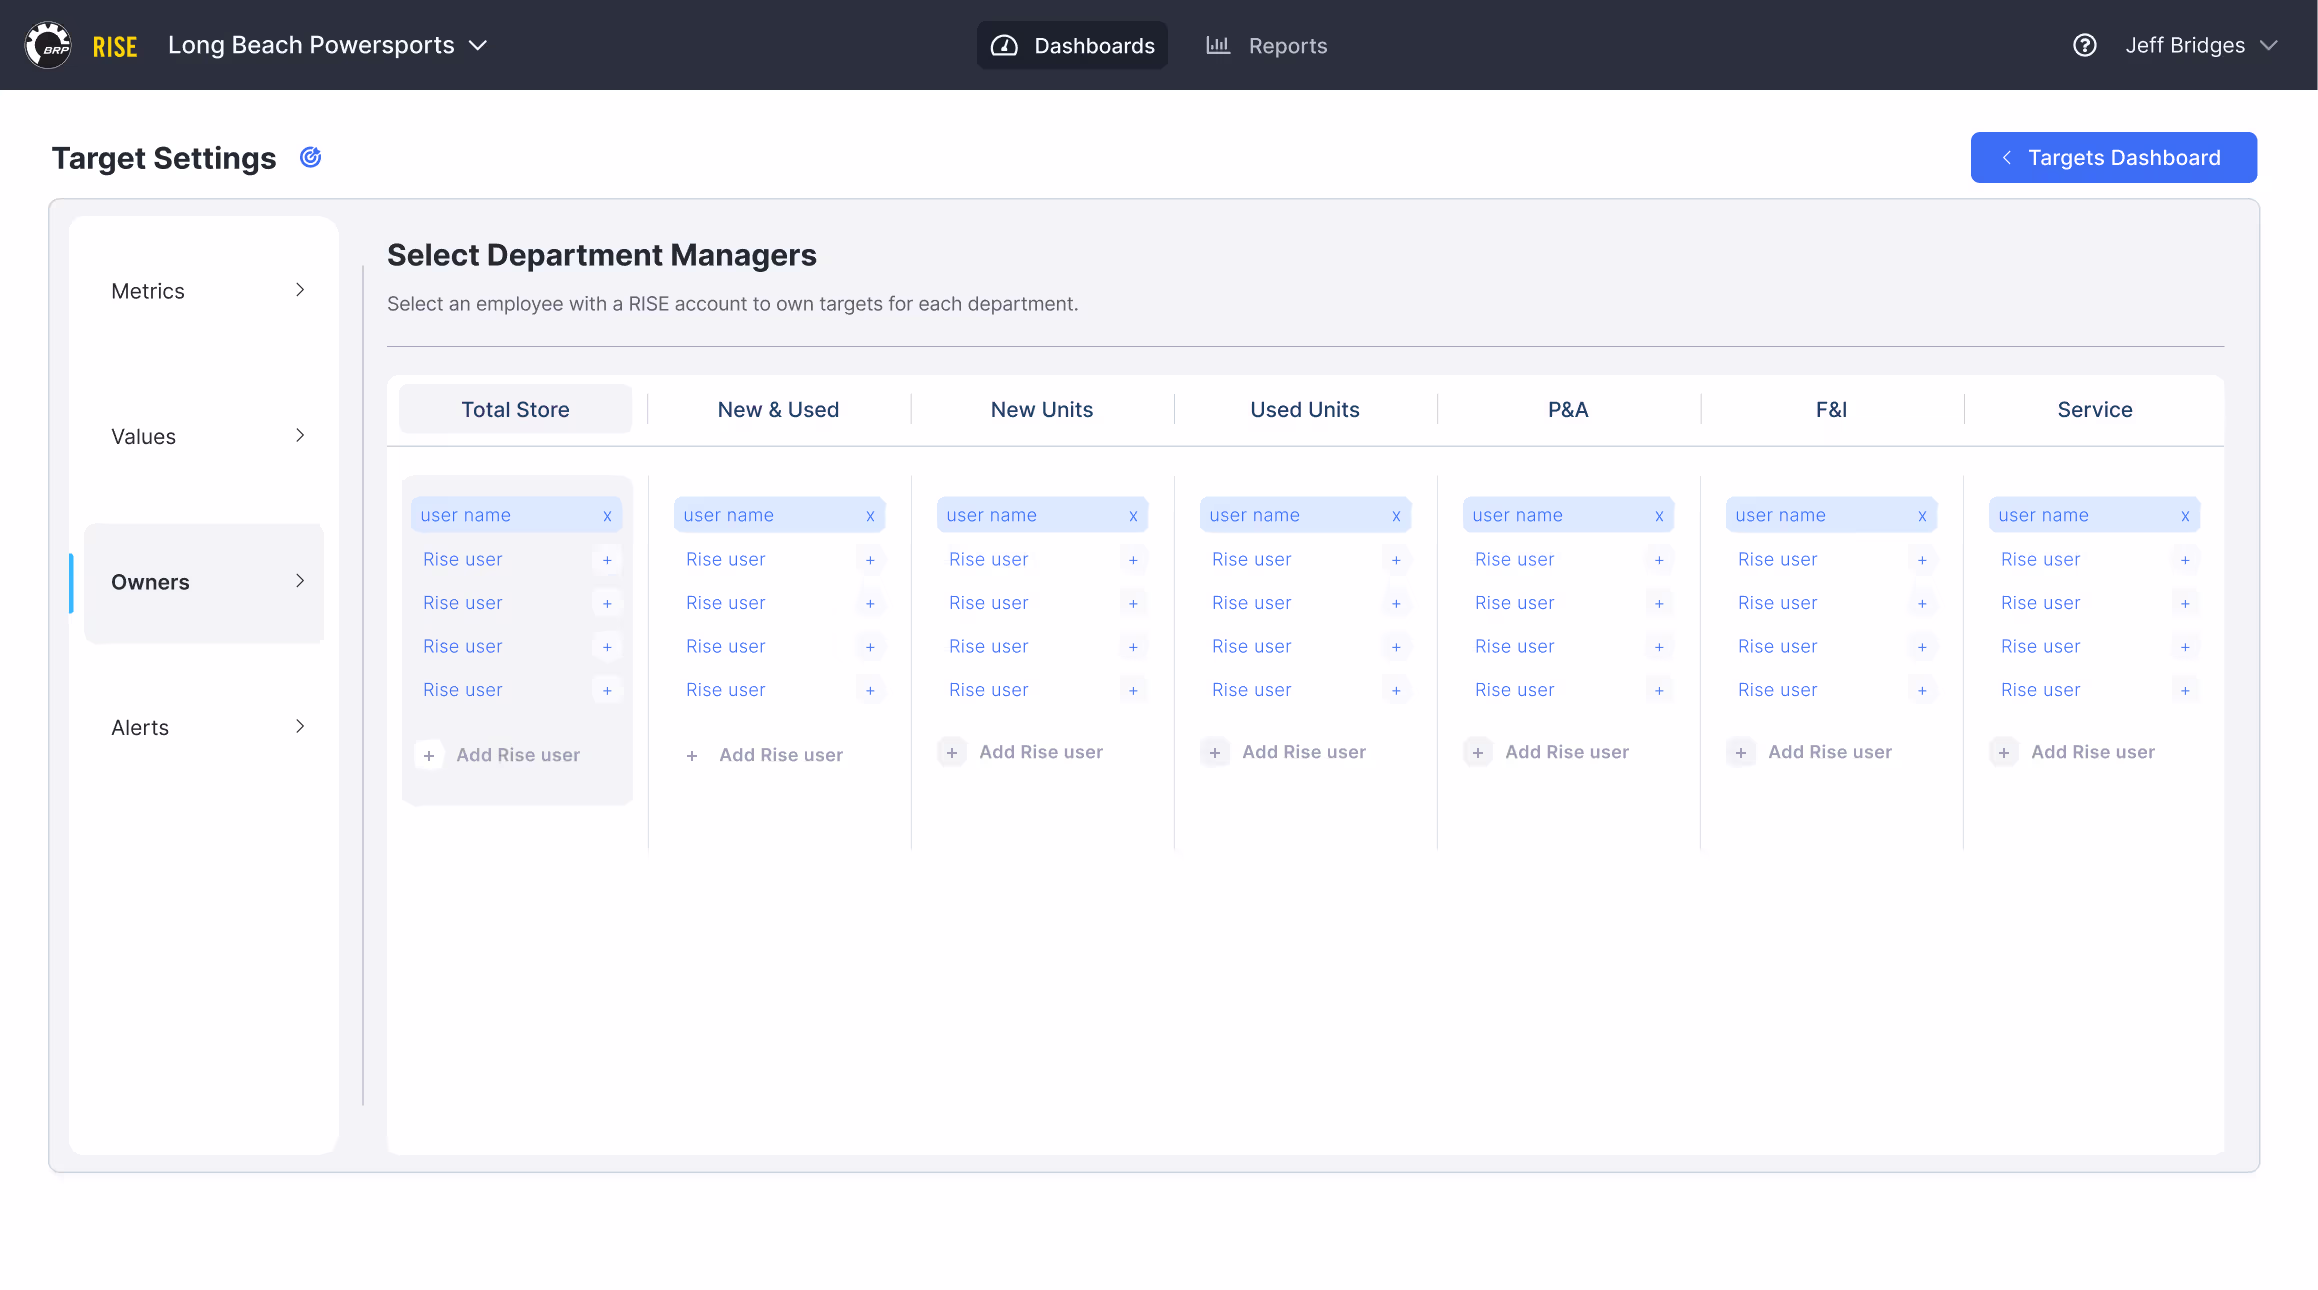Screen dimensions: 2318x1290
Task: Open the Long Beach Powersports store dropdown
Action: click(327, 45)
